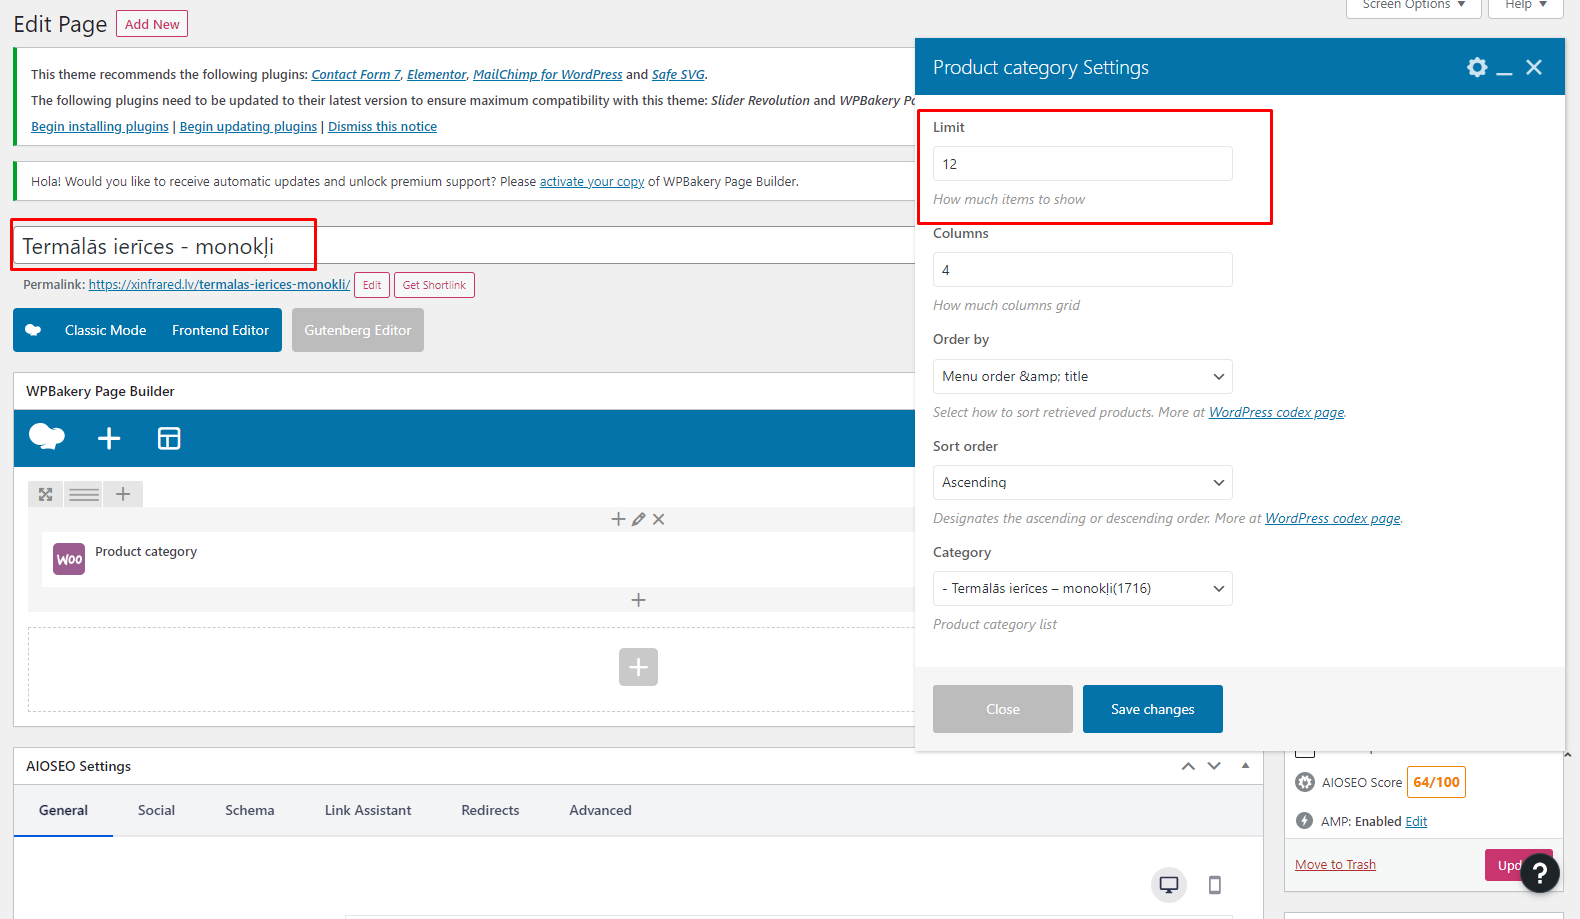1580x919 pixels.
Task: Click the Save changes button
Action: 1152,709
